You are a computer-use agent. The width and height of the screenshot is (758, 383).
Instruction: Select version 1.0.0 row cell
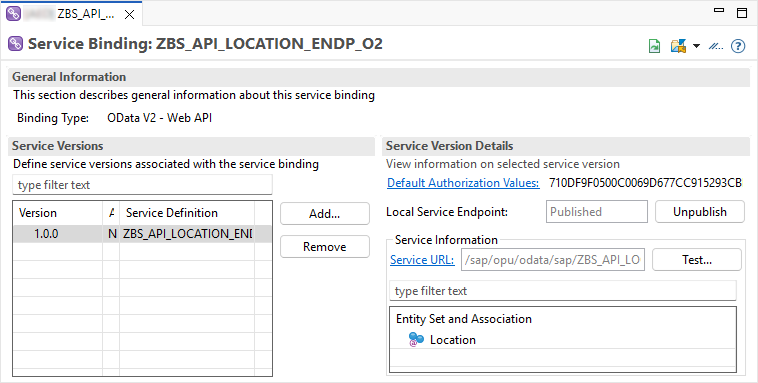pyautogui.click(x=58, y=234)
